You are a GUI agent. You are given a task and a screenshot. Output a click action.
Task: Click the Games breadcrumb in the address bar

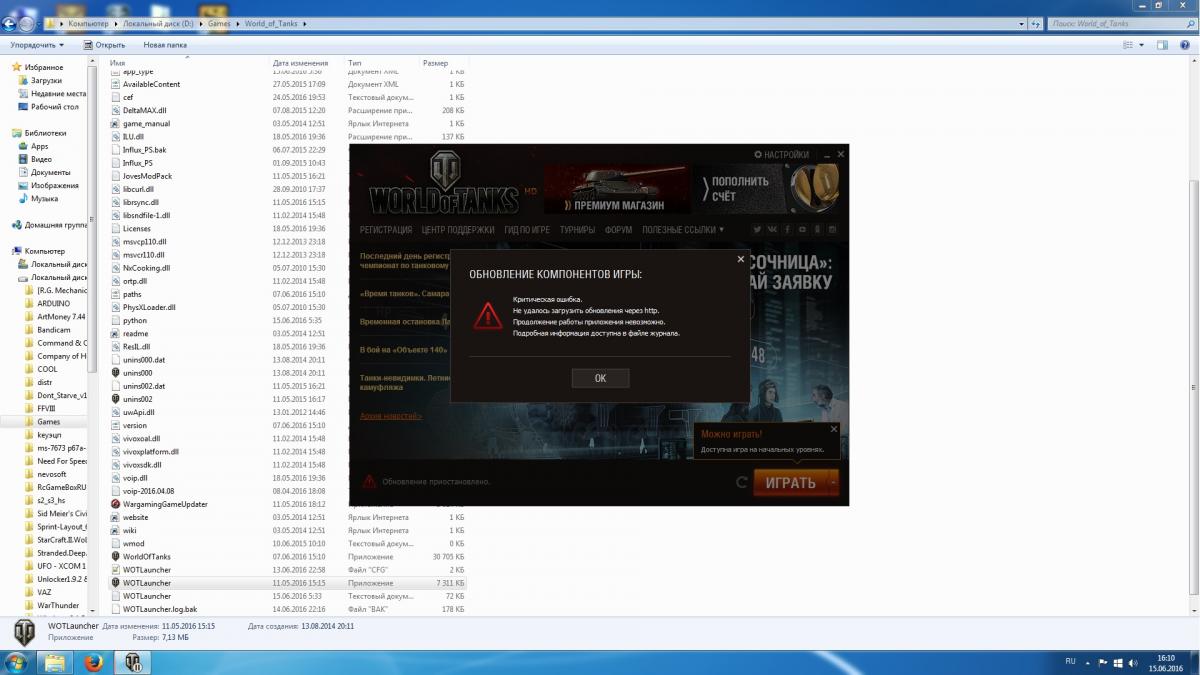(221, 23)
